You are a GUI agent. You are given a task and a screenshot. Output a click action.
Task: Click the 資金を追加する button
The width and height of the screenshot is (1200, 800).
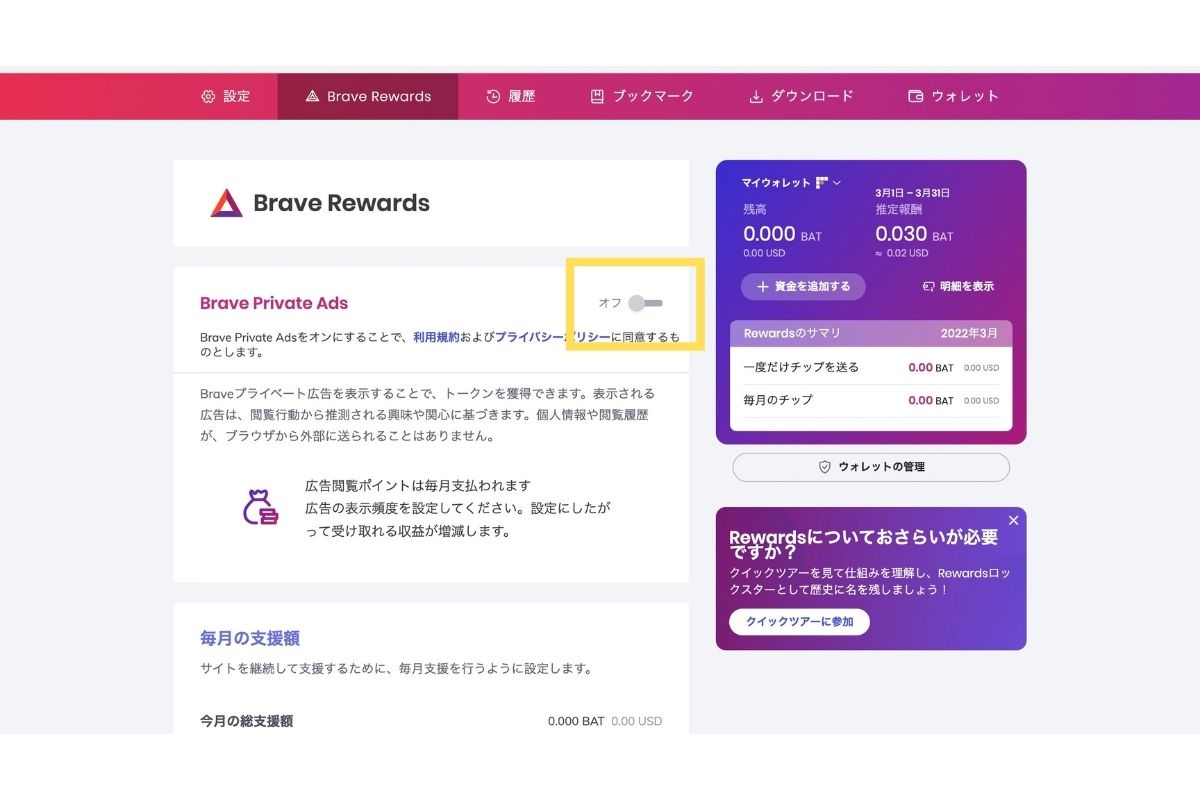point(803,286)
